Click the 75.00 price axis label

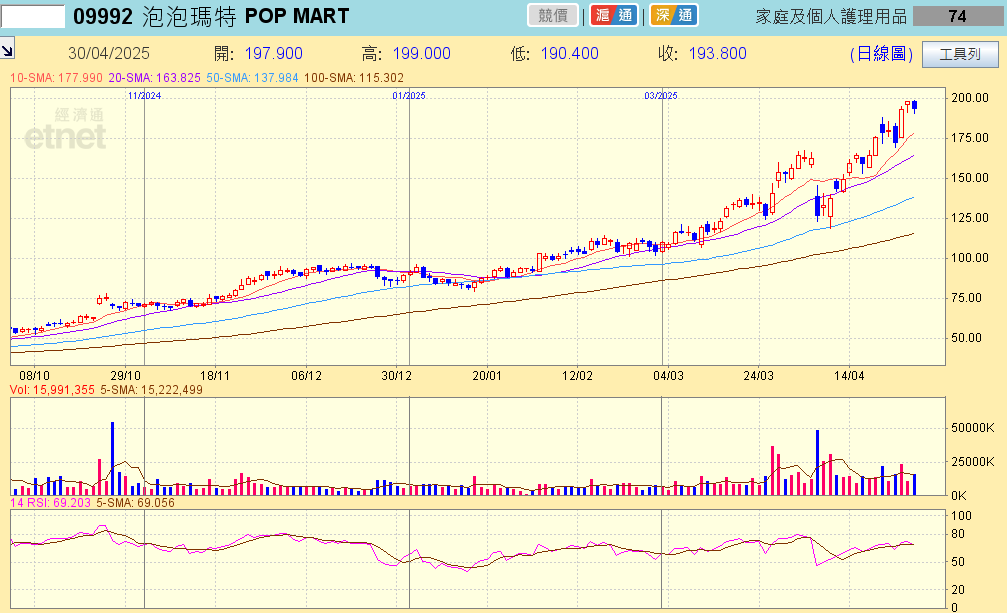(967, 298)
